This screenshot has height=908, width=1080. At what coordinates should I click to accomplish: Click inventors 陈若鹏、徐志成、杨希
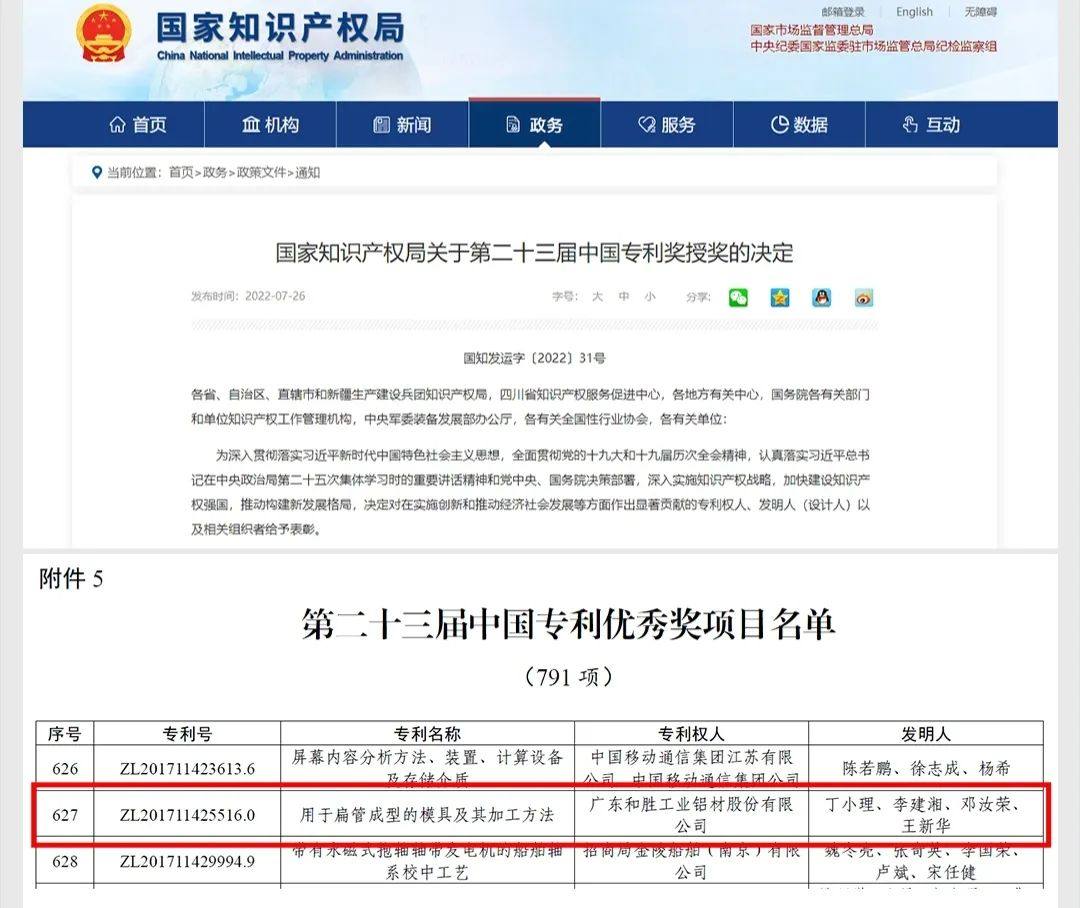(926, 768)
